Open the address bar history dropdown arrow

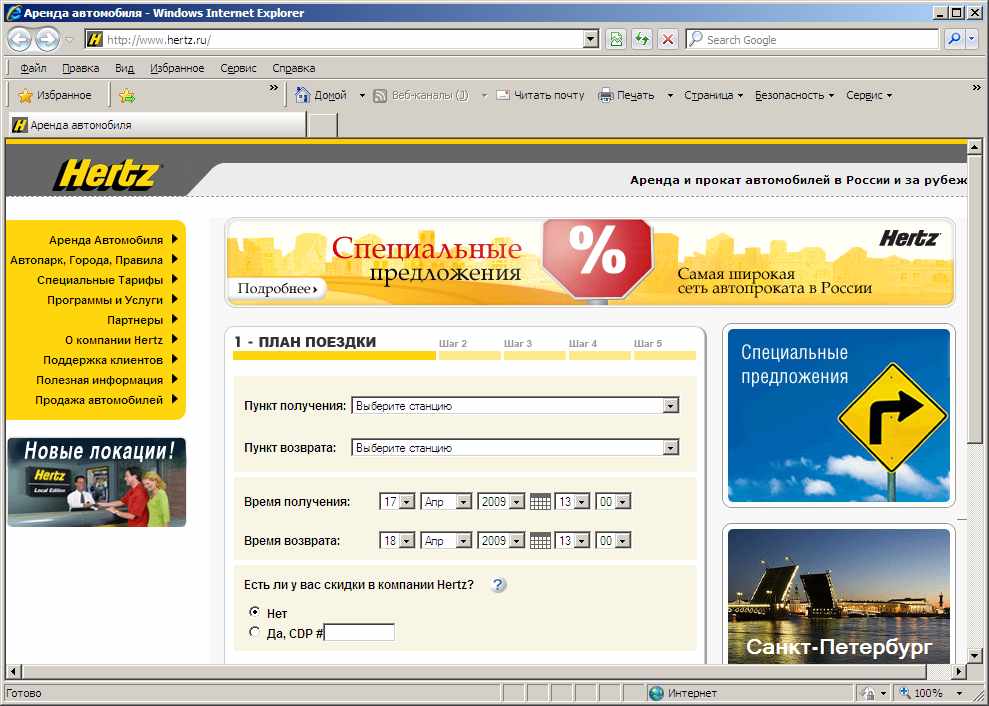pos(590,39)
